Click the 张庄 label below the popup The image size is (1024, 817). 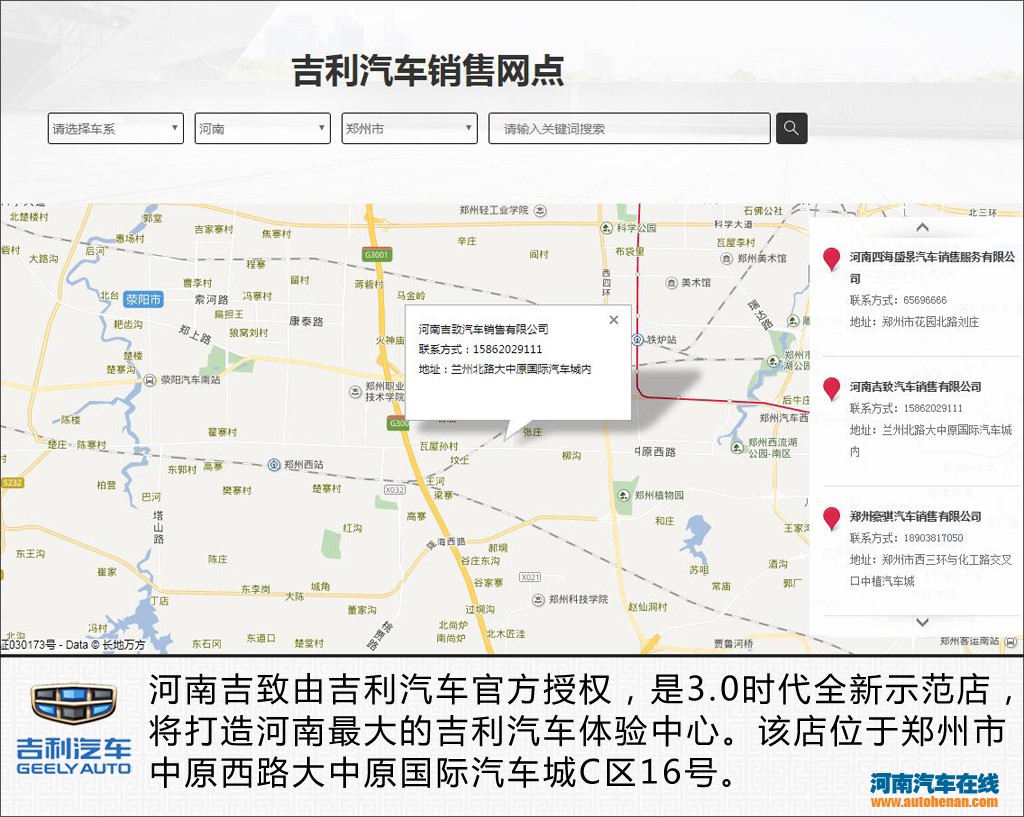coord(532,432)
